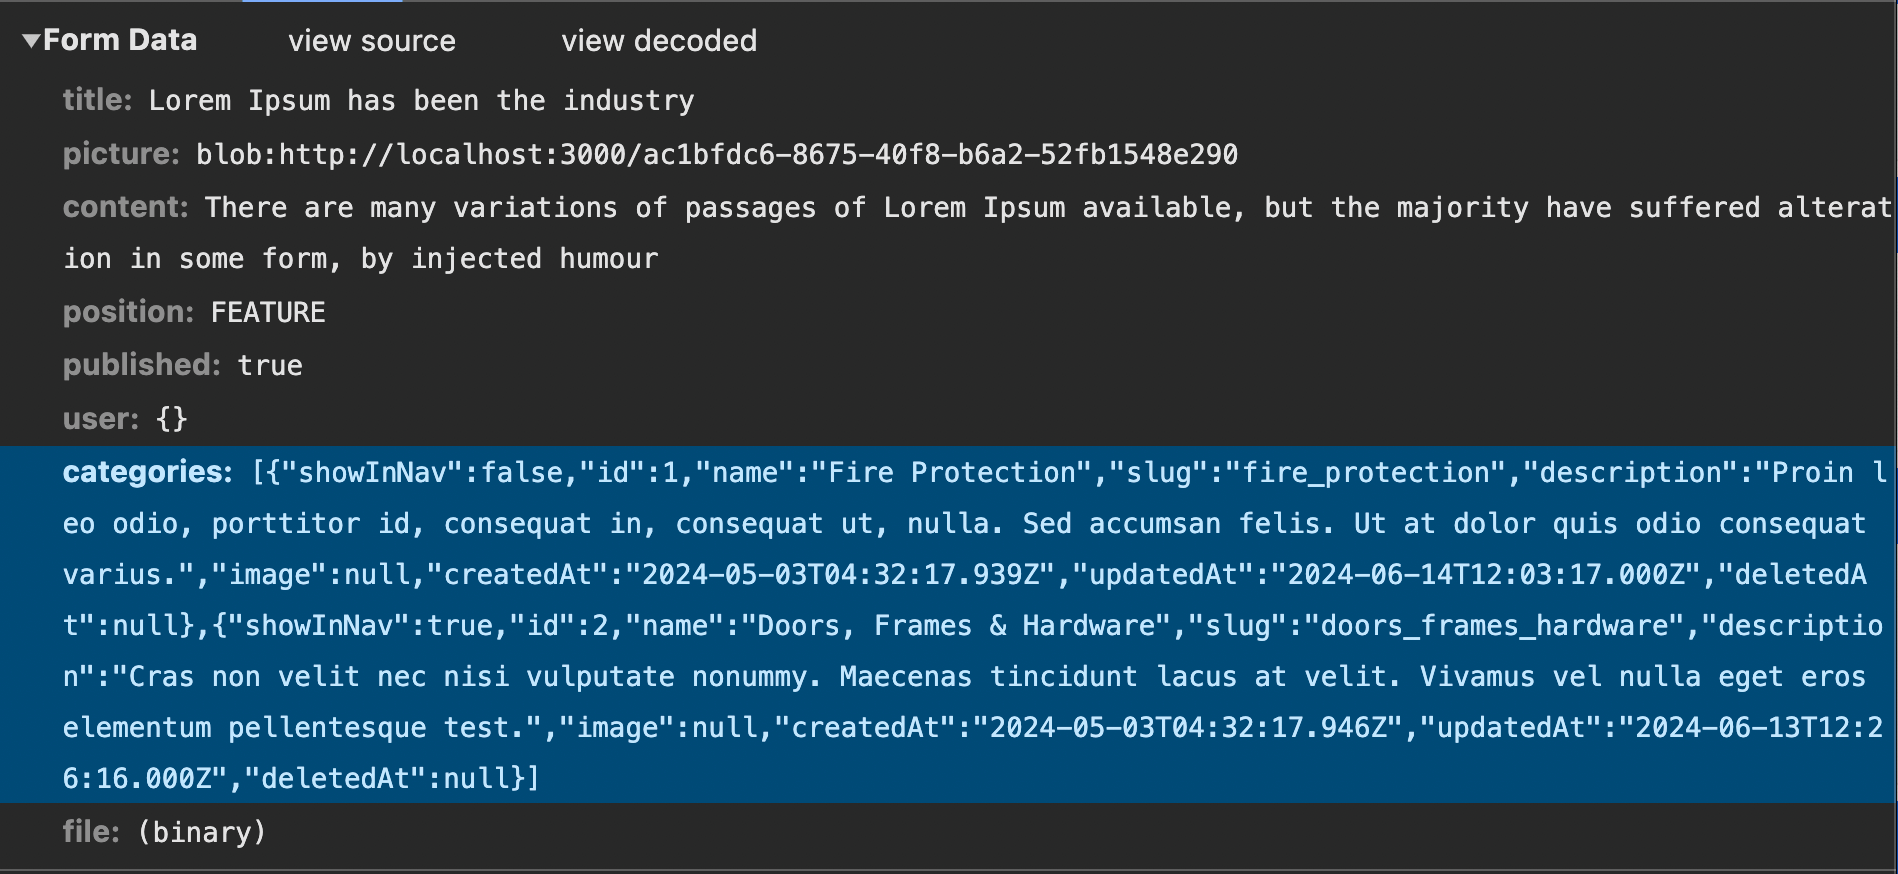This screenshot has width=1898, height=874.
Task: Click the published true value
Action: click(268, 364)
